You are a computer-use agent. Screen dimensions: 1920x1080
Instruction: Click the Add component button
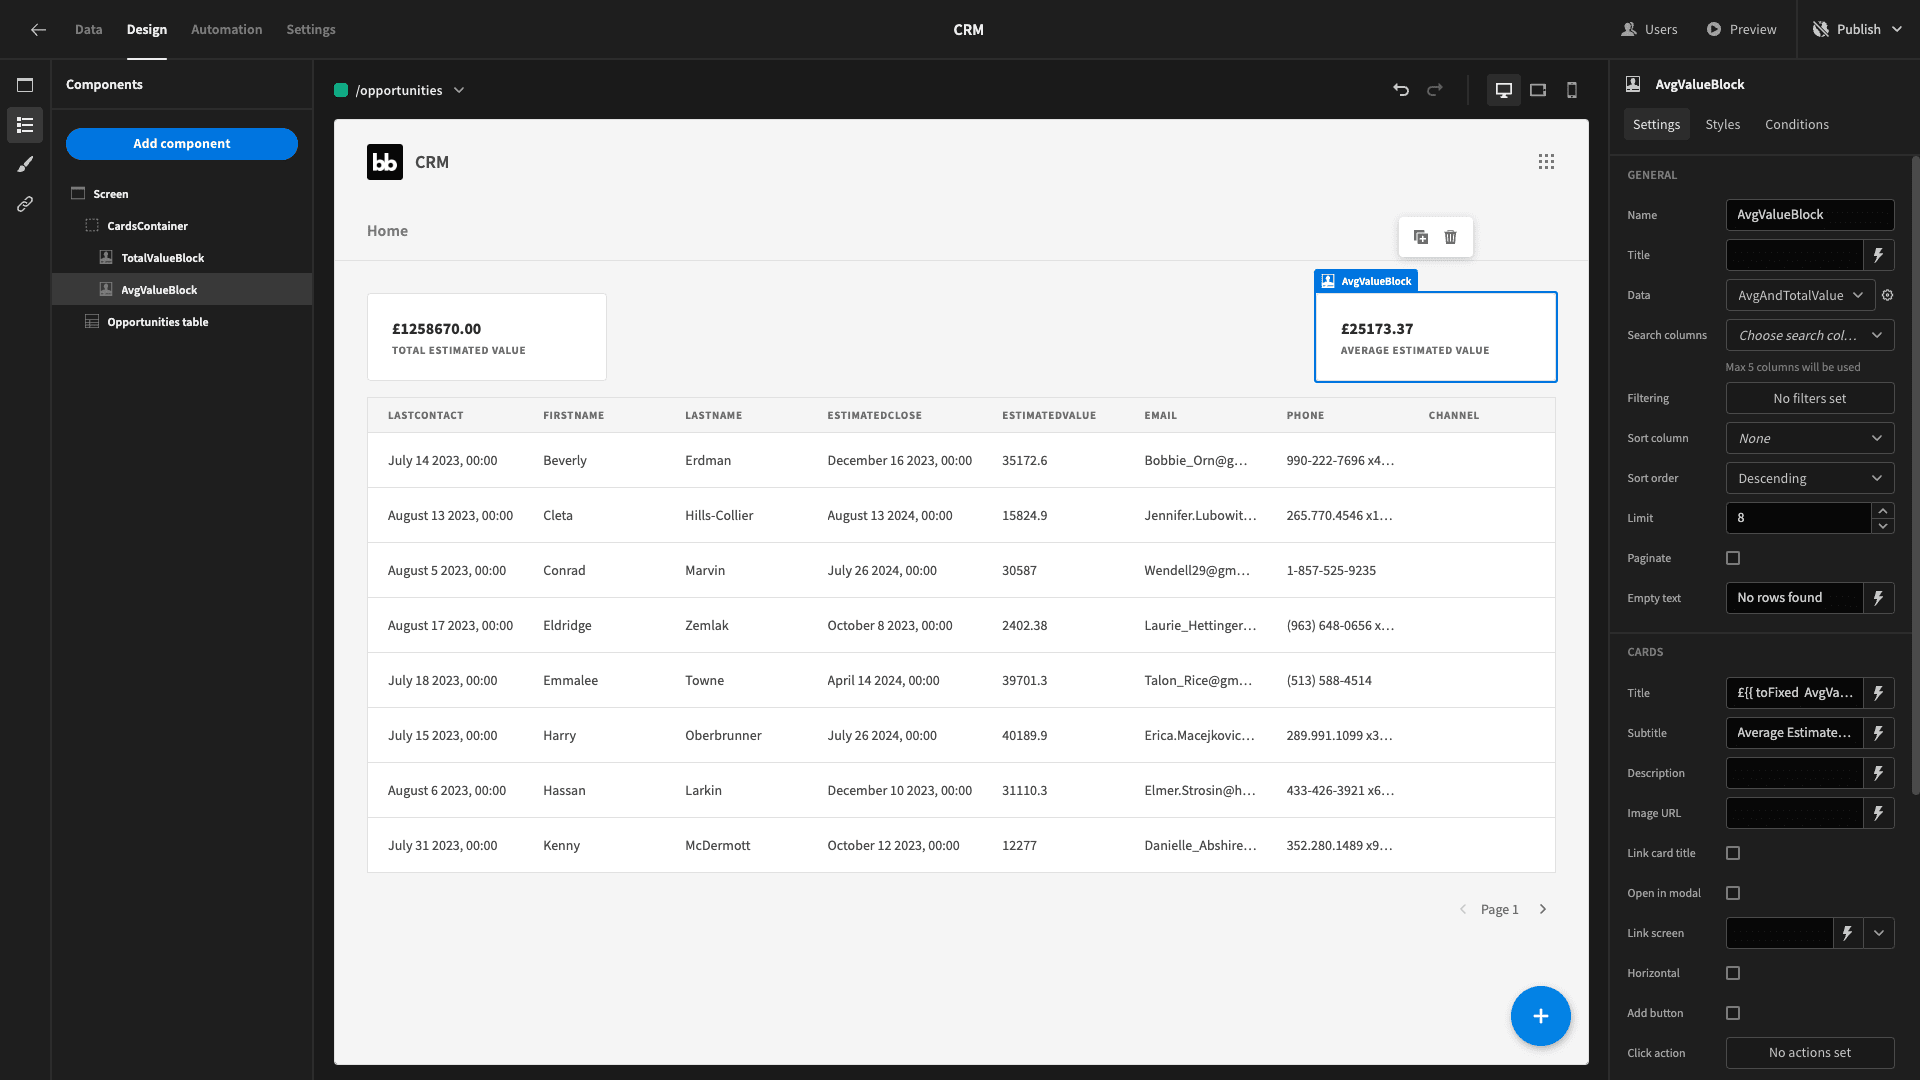coord(182,144)
